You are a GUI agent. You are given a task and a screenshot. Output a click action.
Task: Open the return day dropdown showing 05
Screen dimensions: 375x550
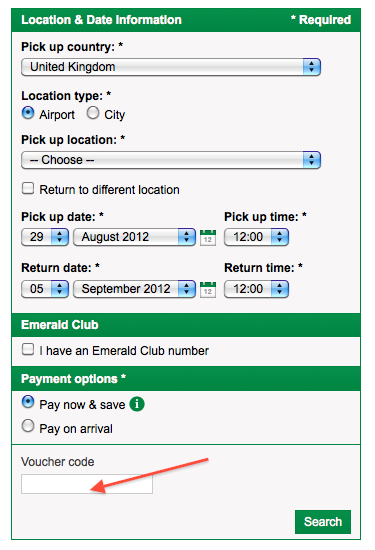(45, 289)
